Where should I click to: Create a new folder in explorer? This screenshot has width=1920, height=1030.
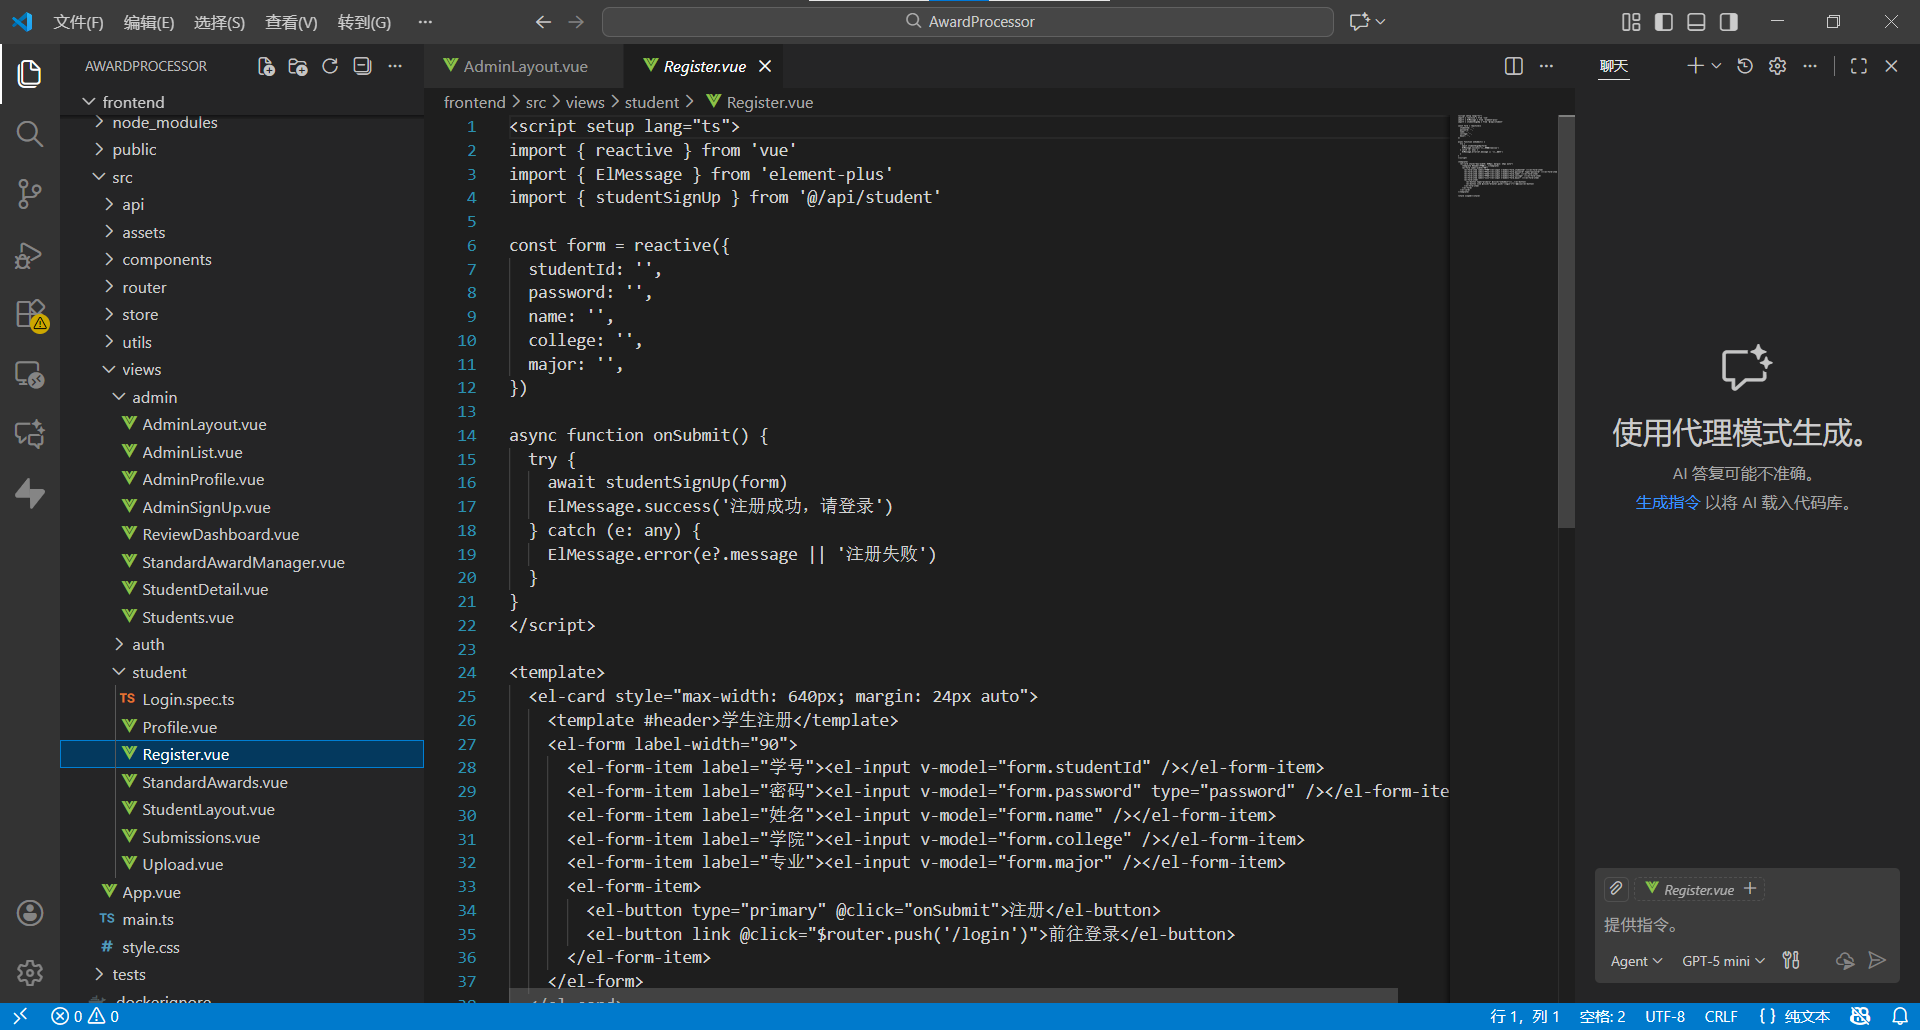click(298, 66)
